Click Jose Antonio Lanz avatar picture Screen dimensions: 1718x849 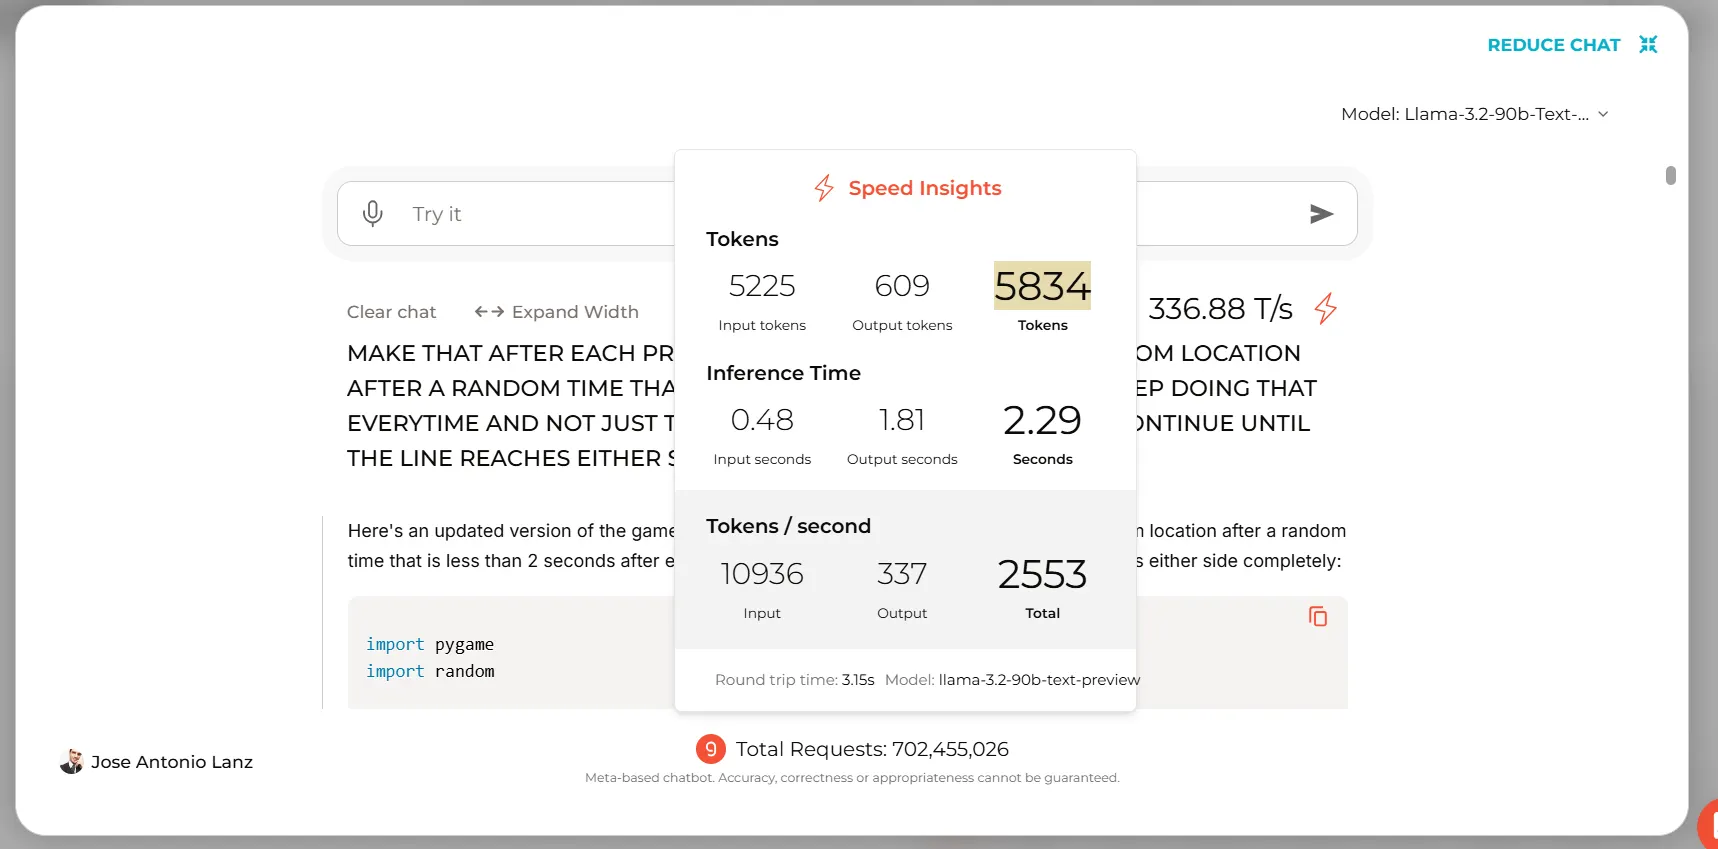pos(71,762)
